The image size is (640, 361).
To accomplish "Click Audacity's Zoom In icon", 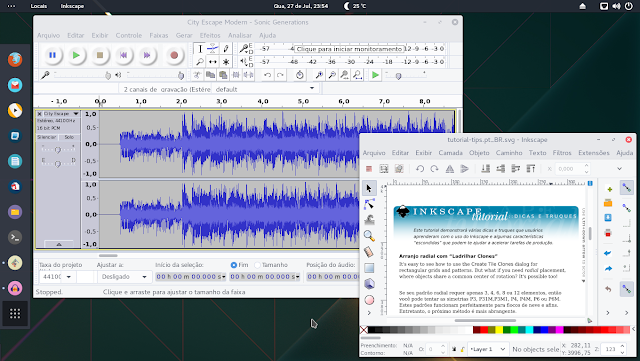I will pos(319,75).
